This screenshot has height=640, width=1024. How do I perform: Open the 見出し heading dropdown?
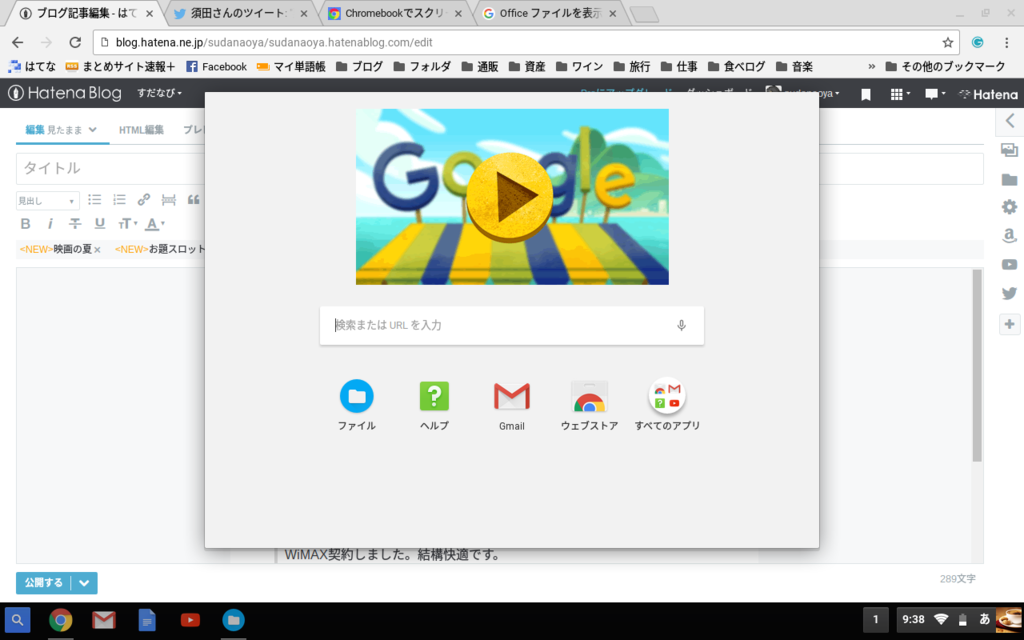47,200
